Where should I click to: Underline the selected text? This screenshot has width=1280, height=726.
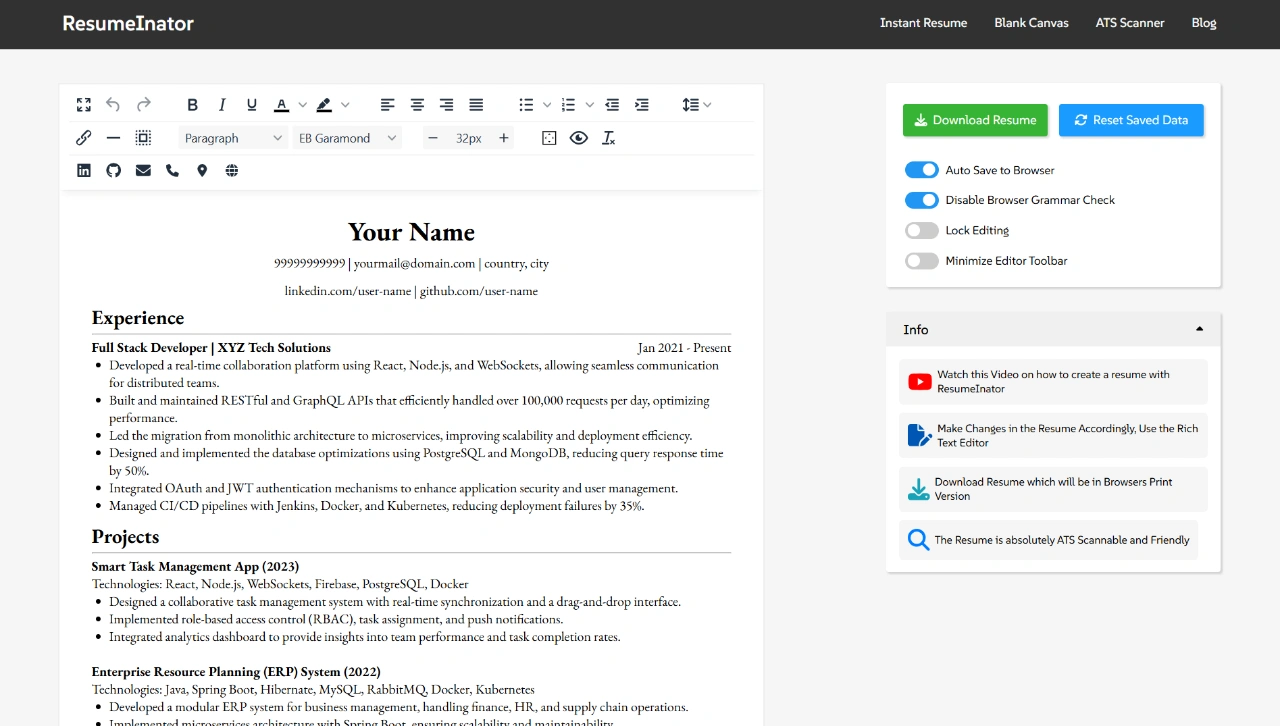(252, 105)
